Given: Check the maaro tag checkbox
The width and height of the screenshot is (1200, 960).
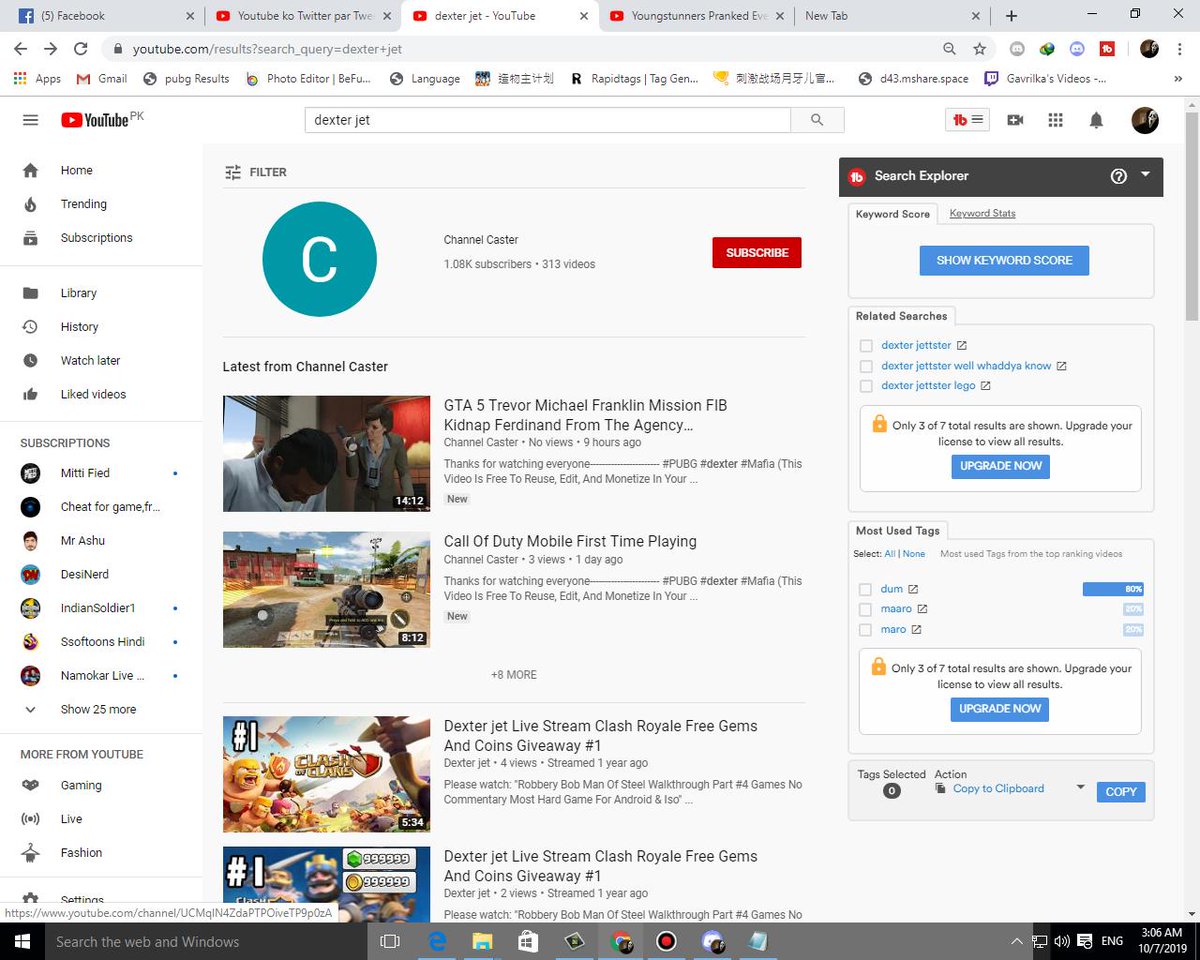Looking at the screenshot, I should pos(866,609).
